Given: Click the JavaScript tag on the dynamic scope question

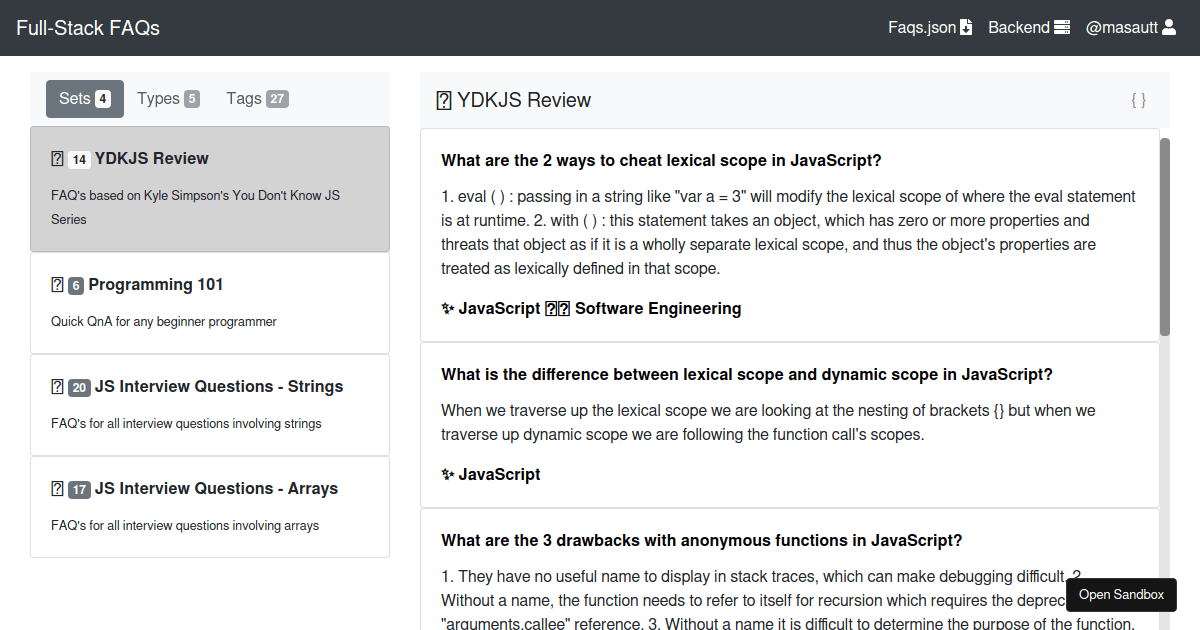Looking at the screenshot, I should (x=491, y=474).
